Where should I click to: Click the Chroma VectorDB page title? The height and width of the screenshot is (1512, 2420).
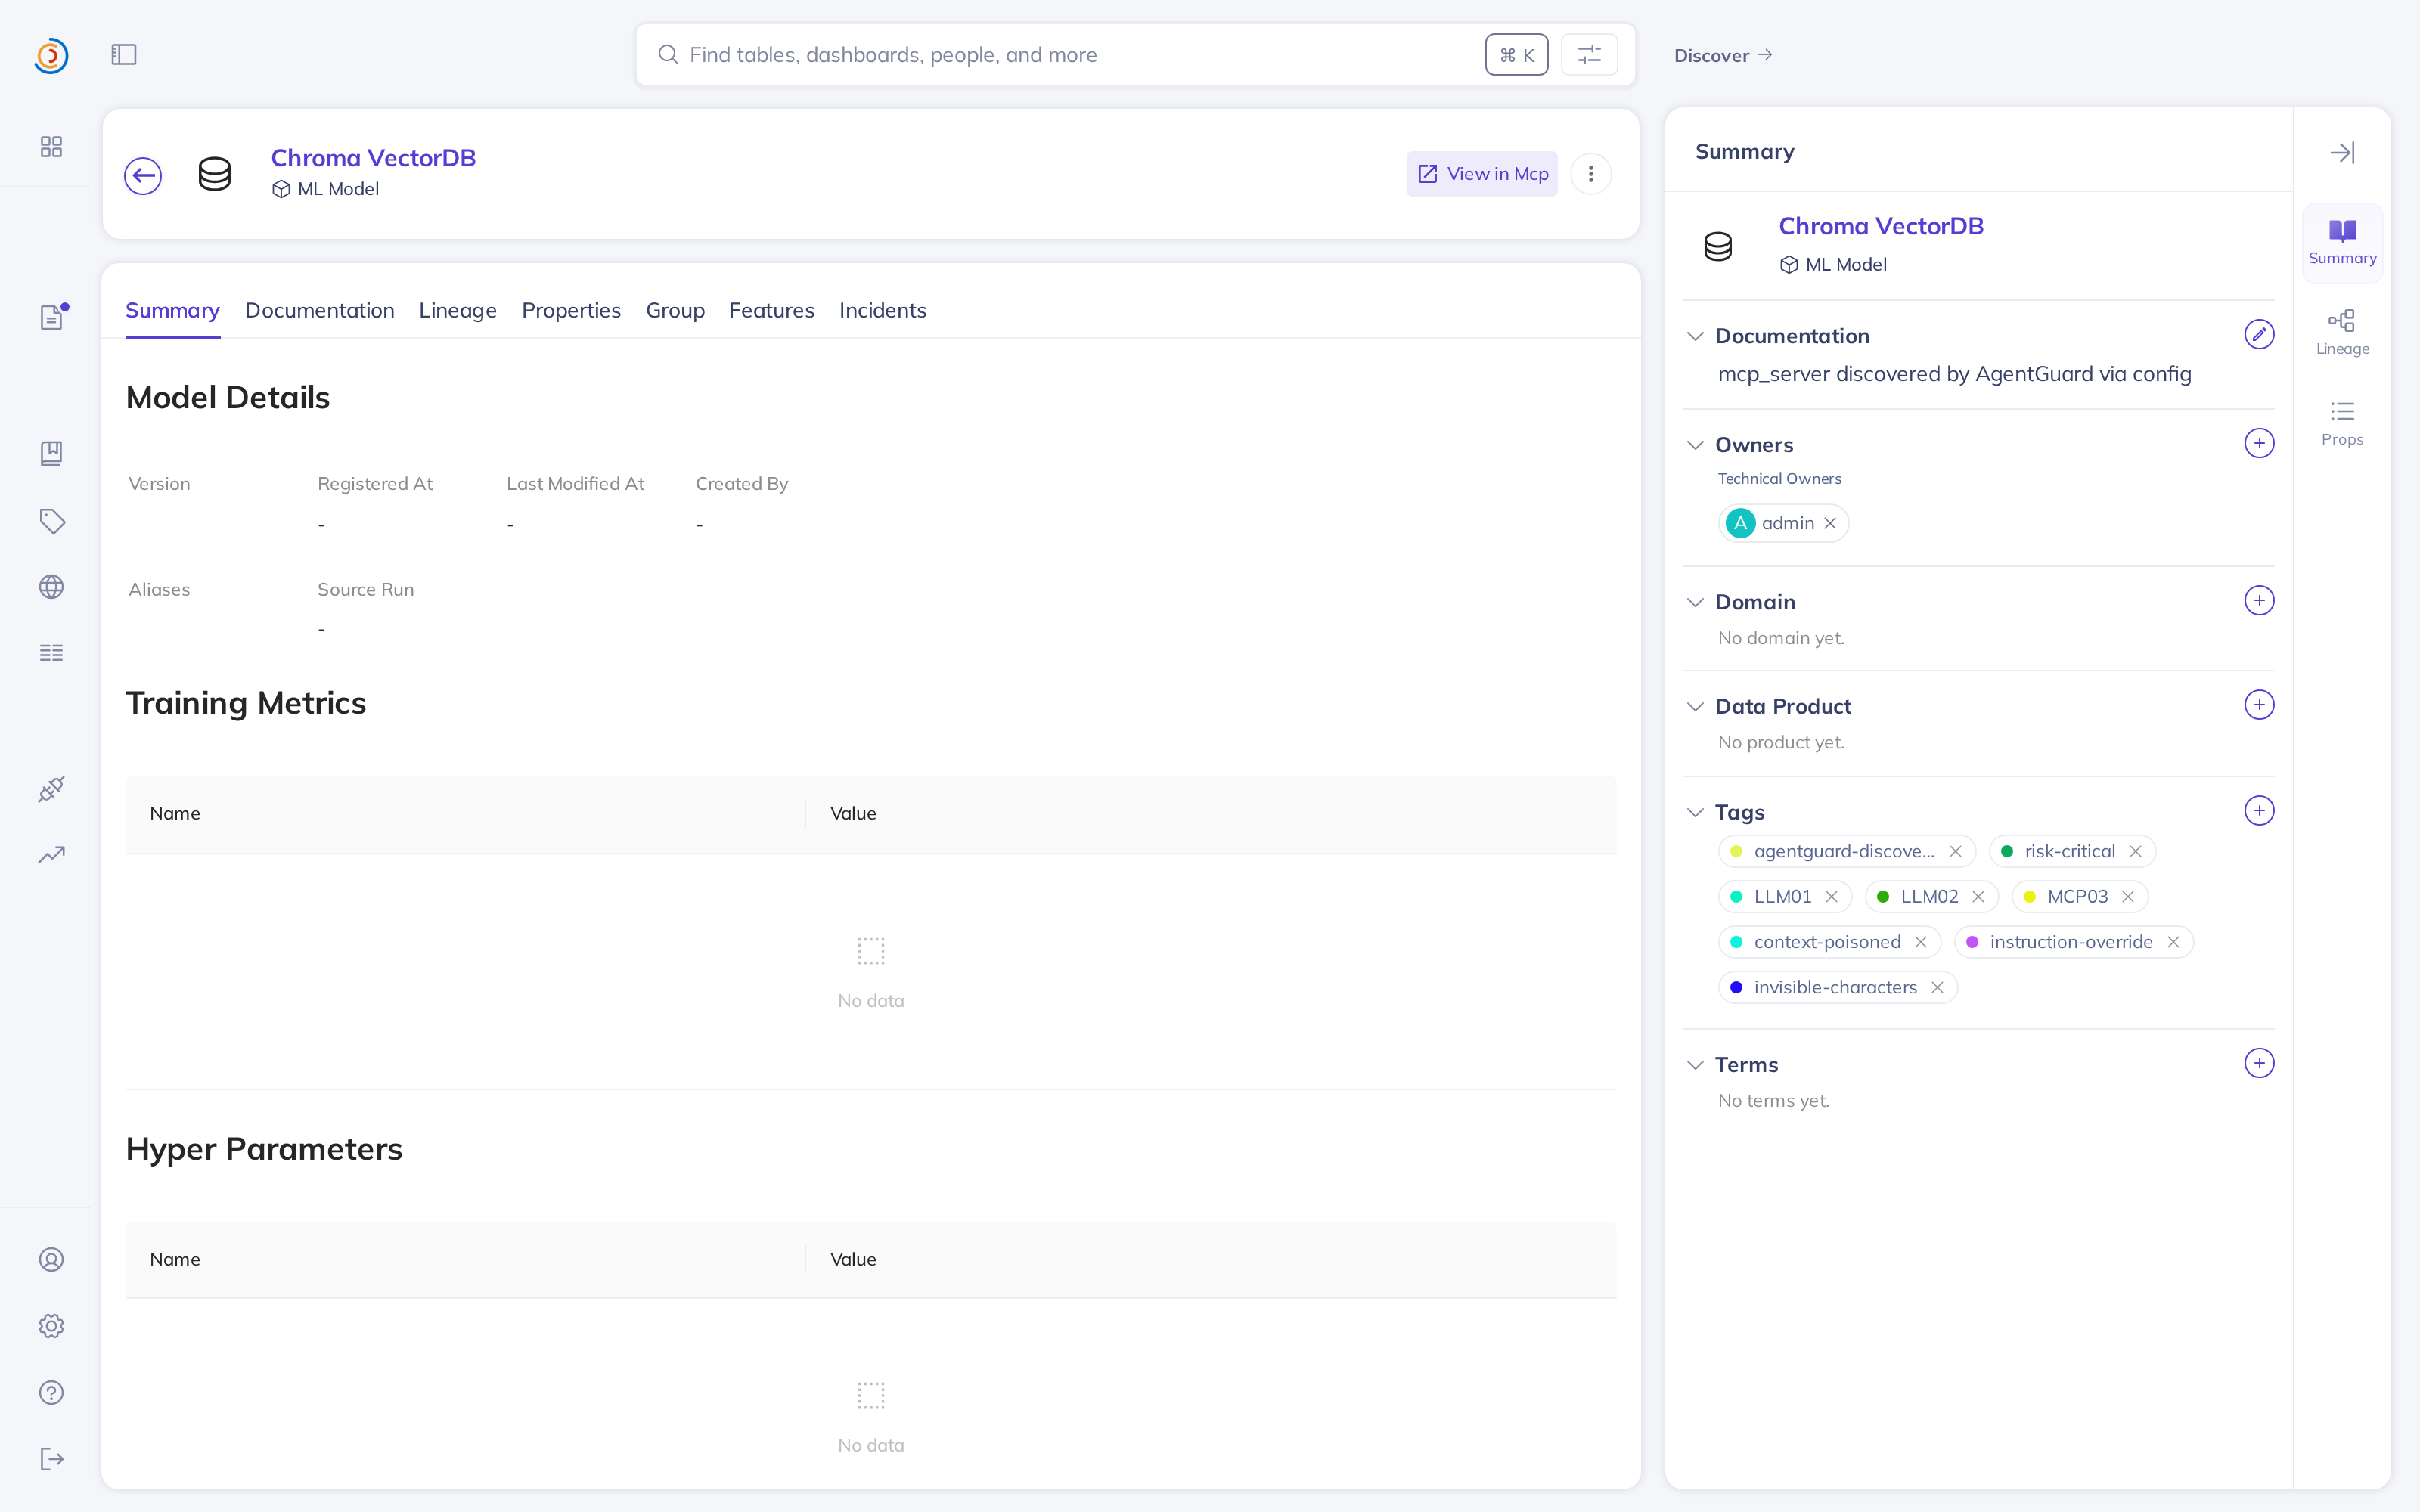[x=373, y=158]
